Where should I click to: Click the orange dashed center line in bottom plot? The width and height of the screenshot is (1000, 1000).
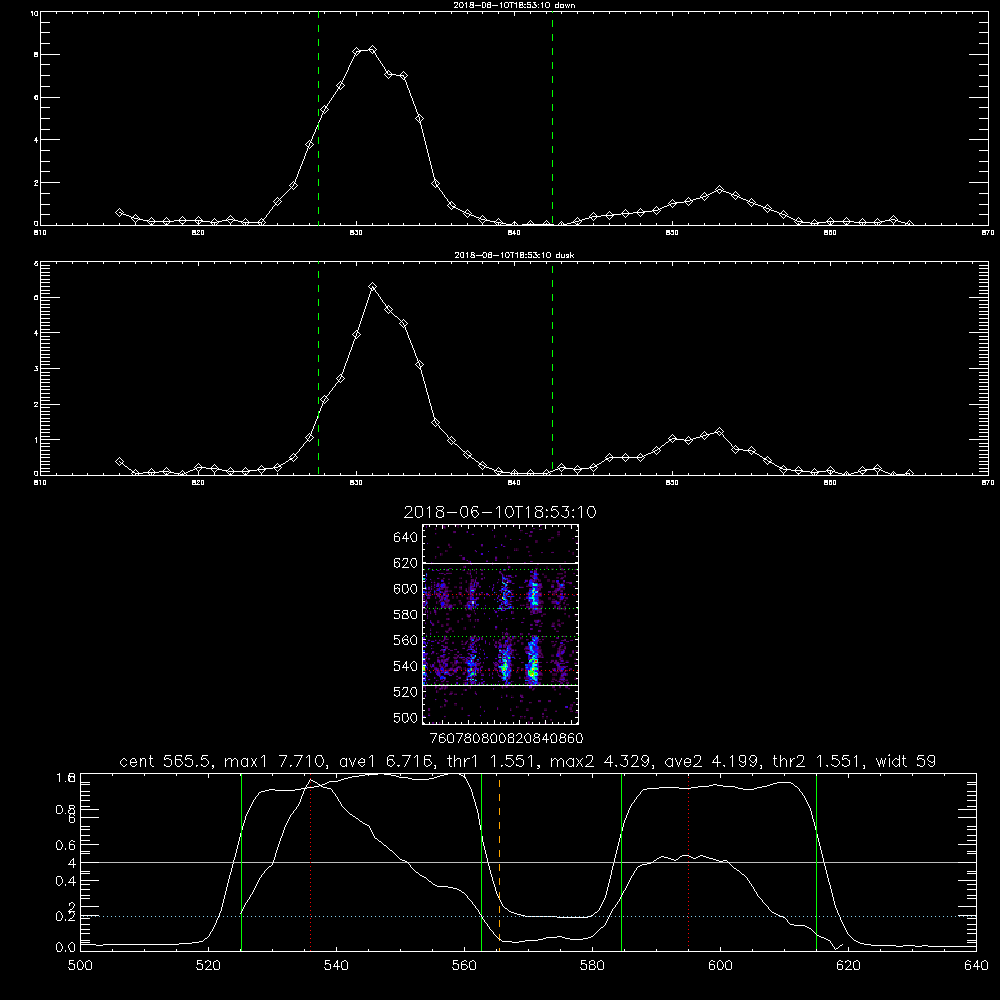(x=499, y=861)
